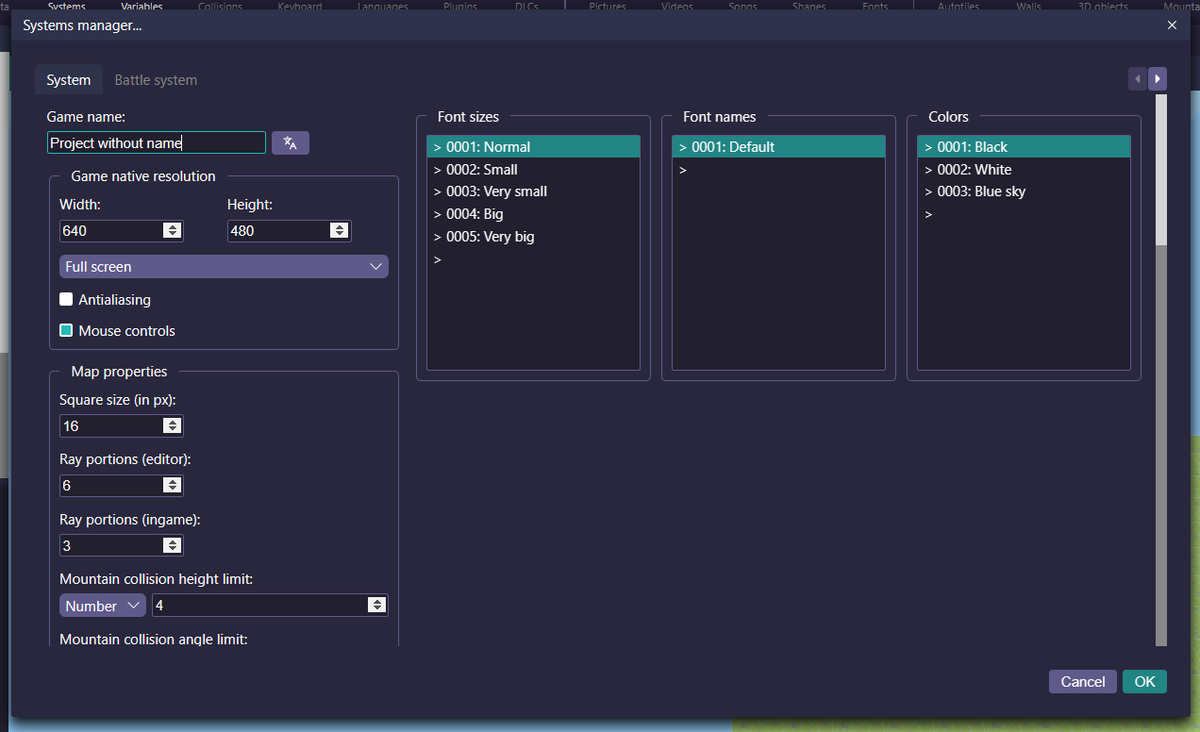The image size is (1200, 732).
Task: Select font size "0001: Normal"
Action: tap(533, 147)
